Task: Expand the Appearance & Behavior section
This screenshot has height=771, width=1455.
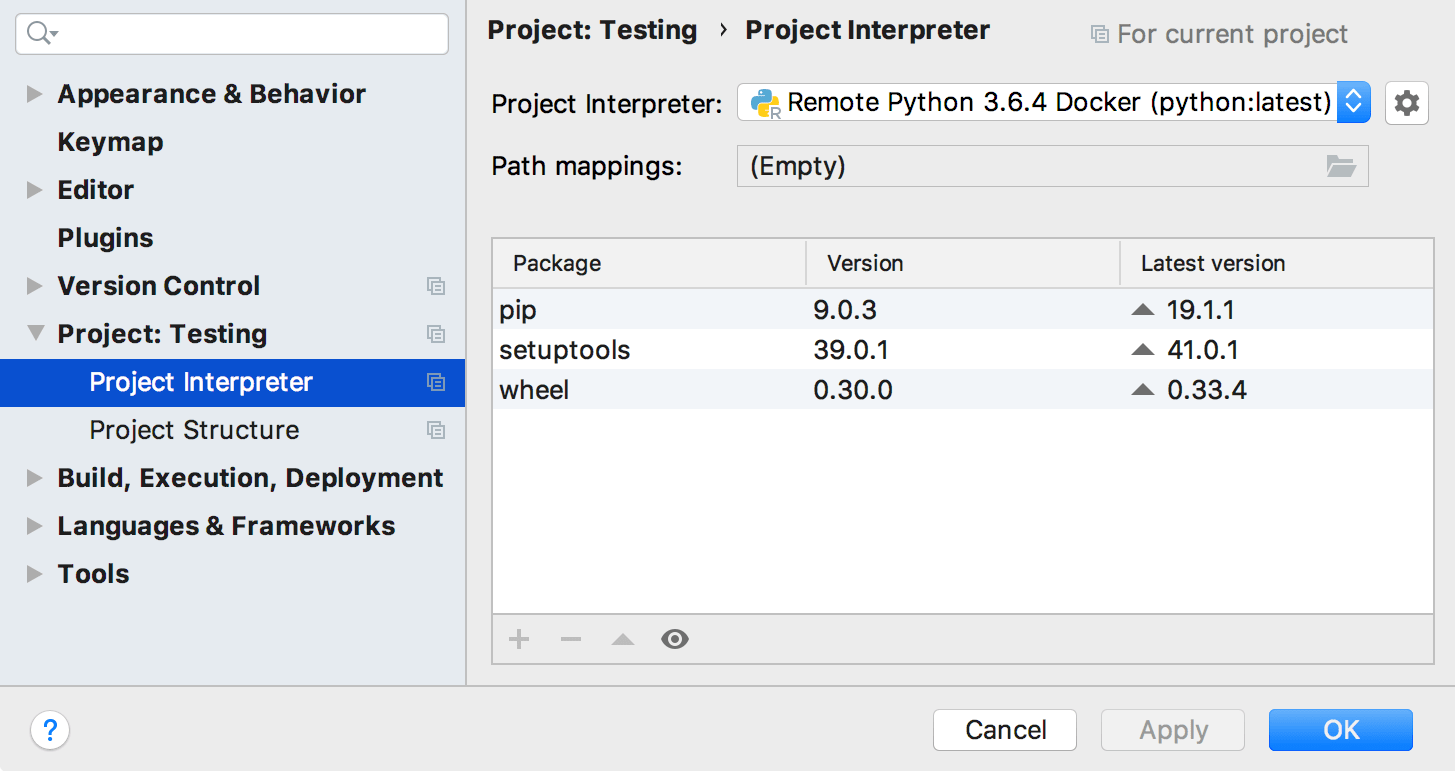Action: click(34, 93)
